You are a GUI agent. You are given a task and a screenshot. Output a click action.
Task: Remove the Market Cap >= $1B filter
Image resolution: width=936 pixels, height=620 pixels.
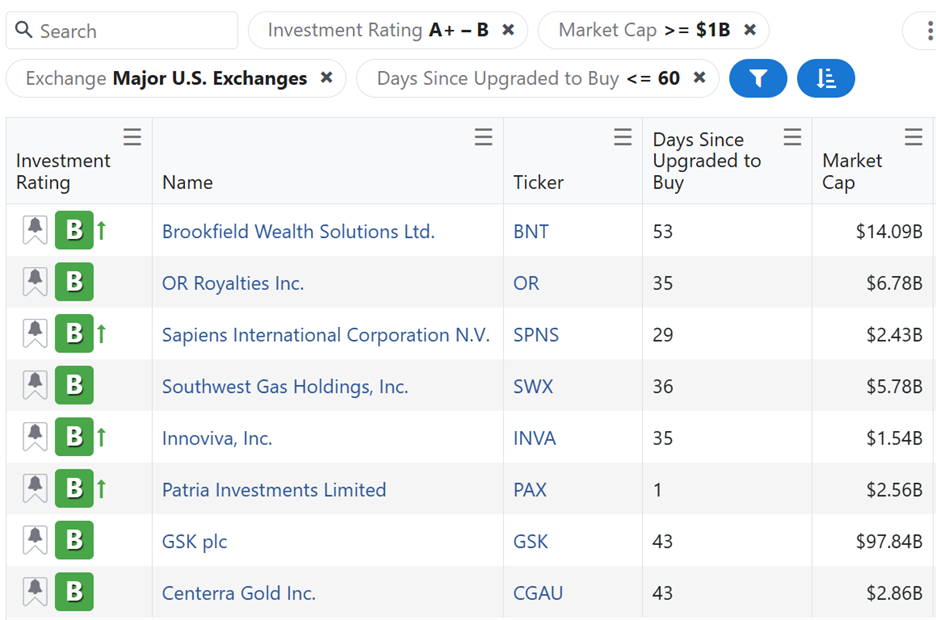tap(750, 30)
